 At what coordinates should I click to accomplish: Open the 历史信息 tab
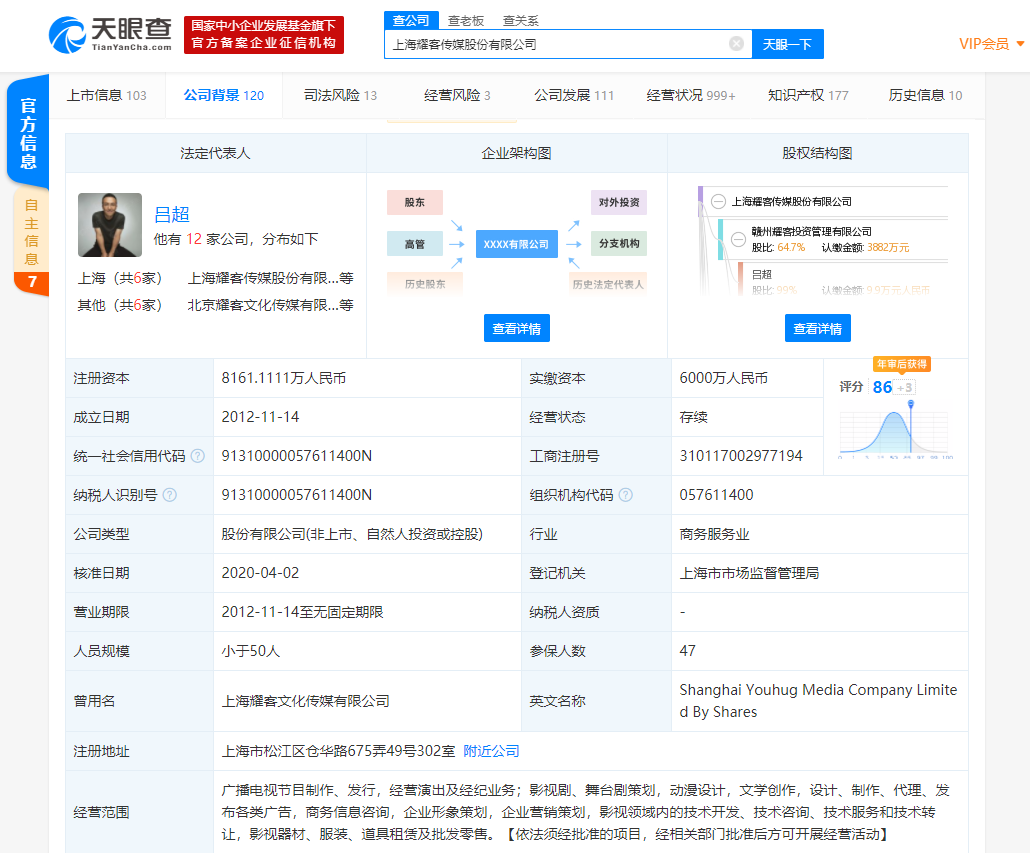point(925,95)
